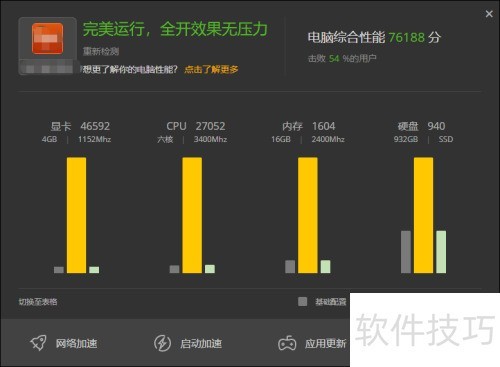This screenshot has height=367, width=500.
Task: Click the overall score 76188
Action: click(x=407, y=37)
